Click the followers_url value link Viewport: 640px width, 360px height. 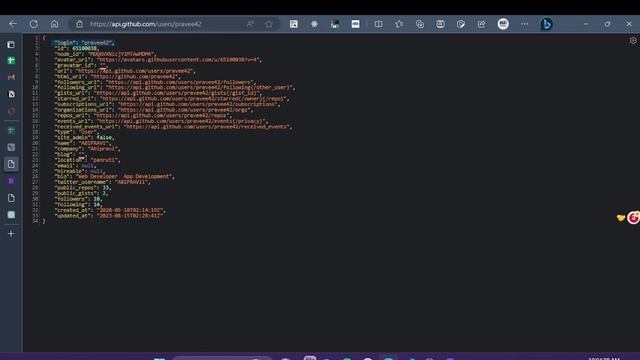(x=179, y=82)
